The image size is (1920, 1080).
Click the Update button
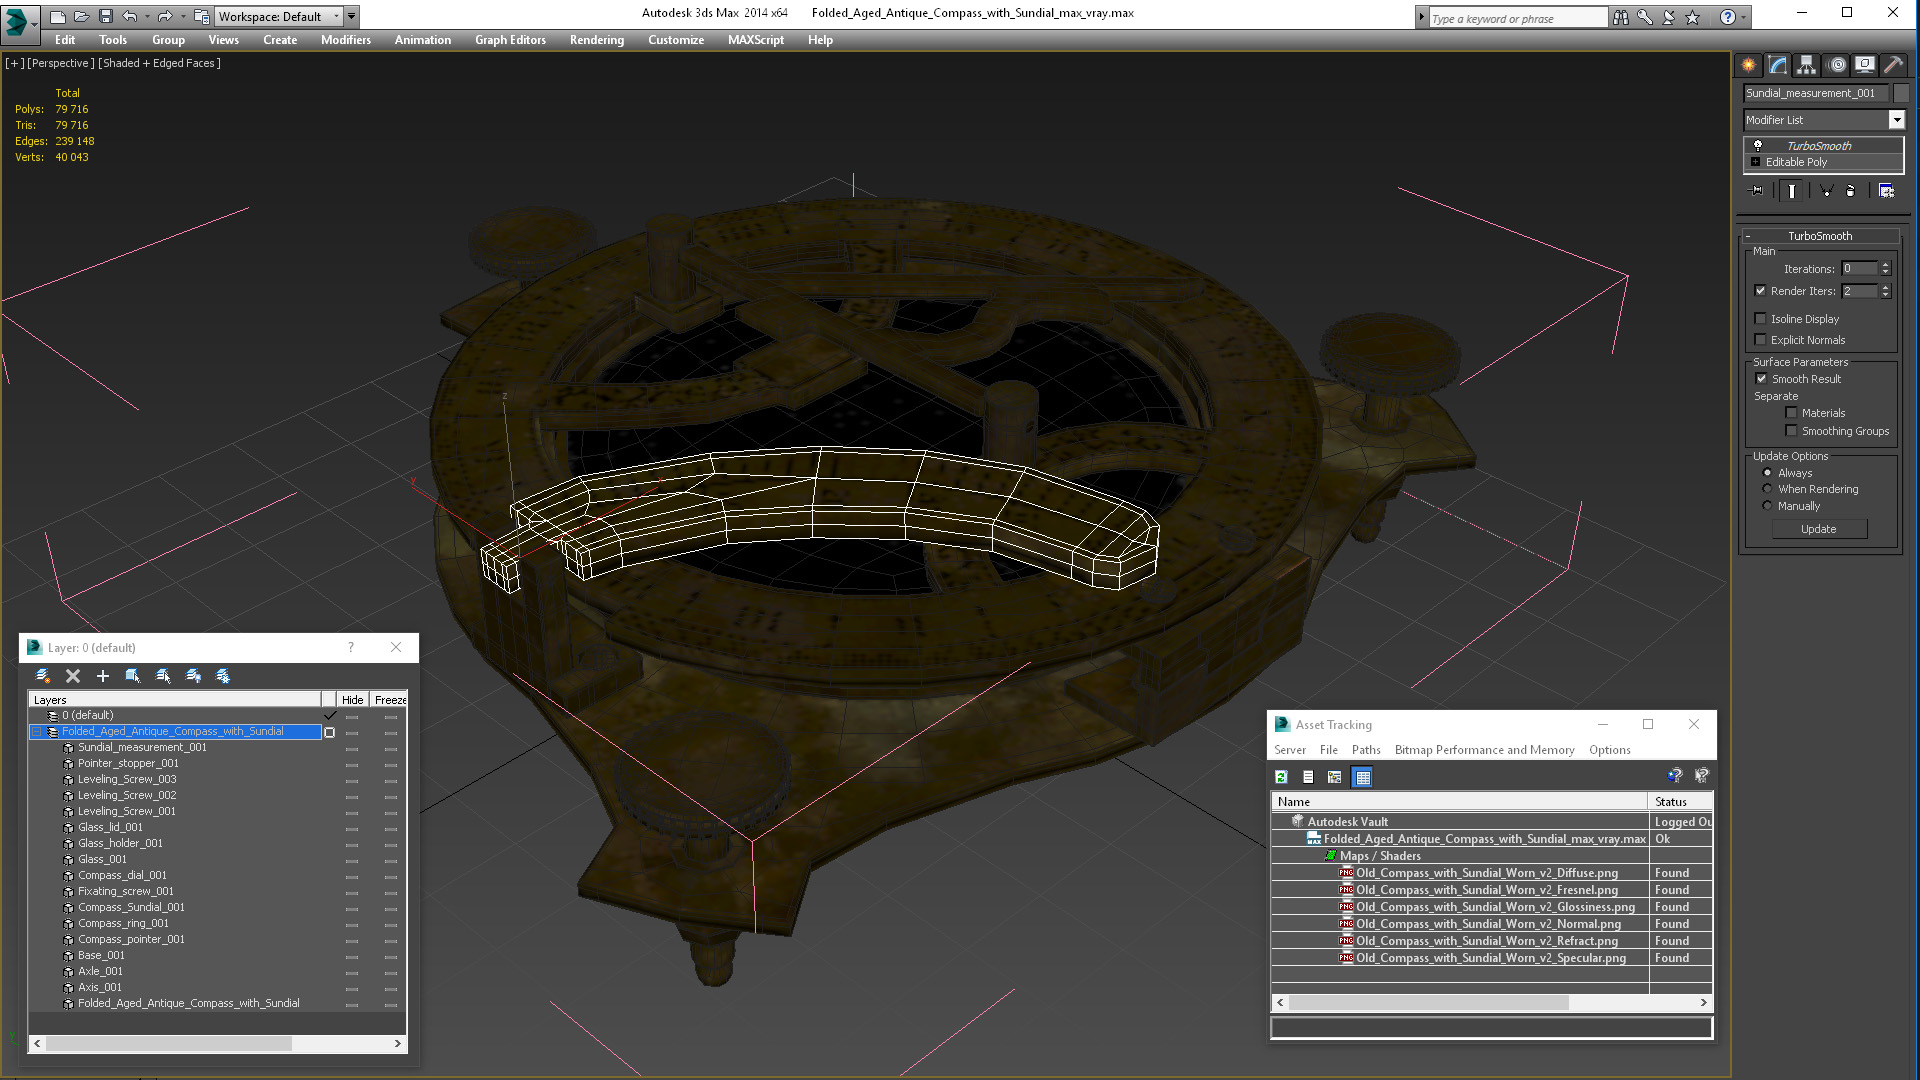(x=1819, y=529)
